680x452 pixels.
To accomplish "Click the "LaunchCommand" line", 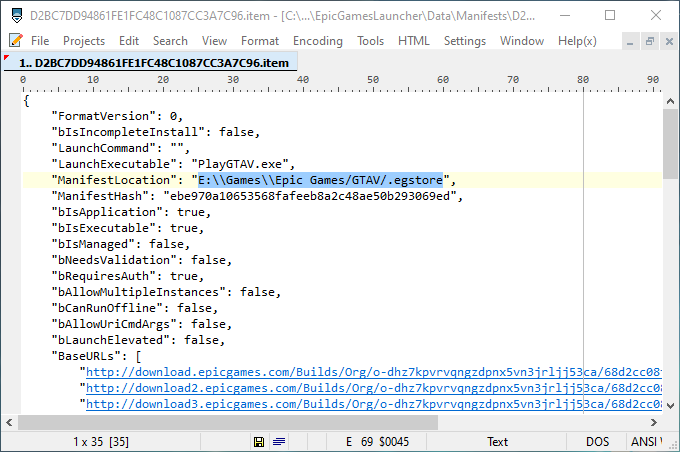I will pos(121,148).
